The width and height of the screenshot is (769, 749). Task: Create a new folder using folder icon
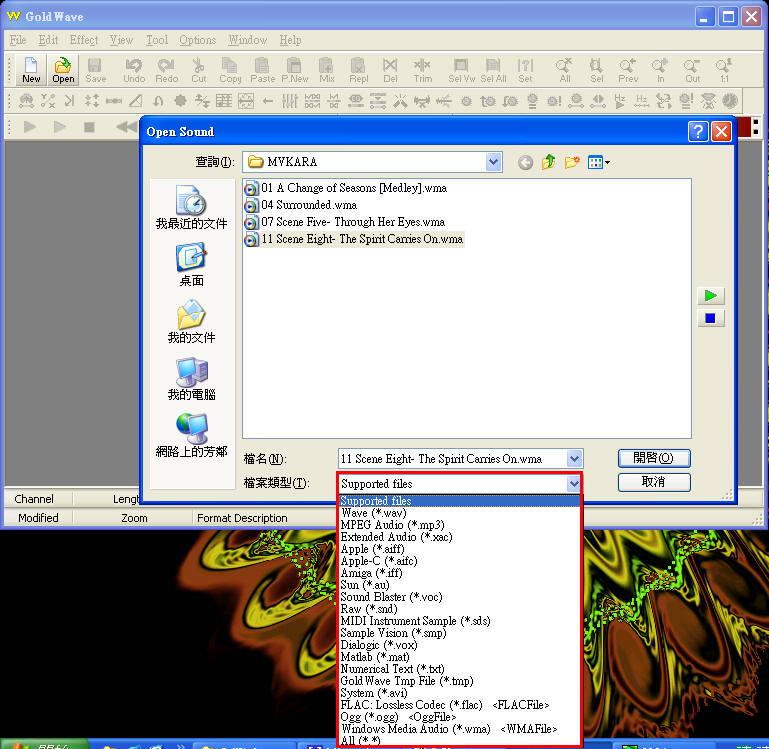(x=573, y=162)
